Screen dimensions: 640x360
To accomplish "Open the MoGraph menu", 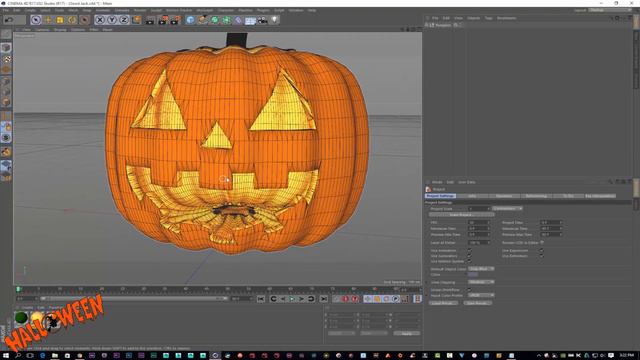I will pyautogui.click(x=204, y=10).
